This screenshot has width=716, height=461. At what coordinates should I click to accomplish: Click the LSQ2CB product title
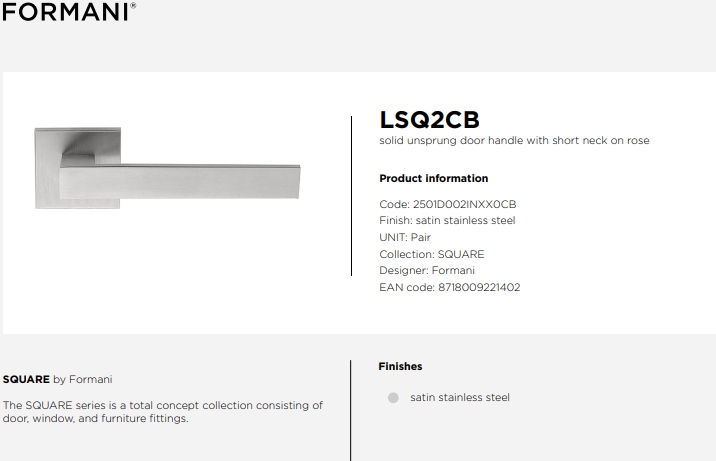click(429, 120)
